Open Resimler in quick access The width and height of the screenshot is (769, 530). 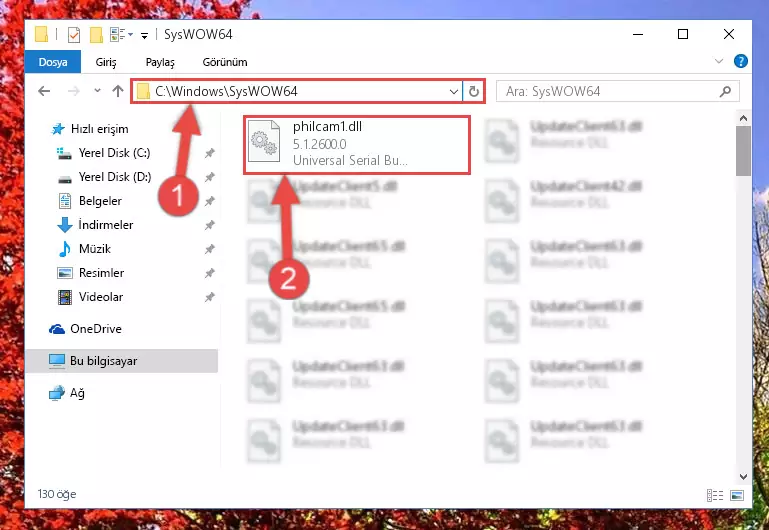(91, 273)
